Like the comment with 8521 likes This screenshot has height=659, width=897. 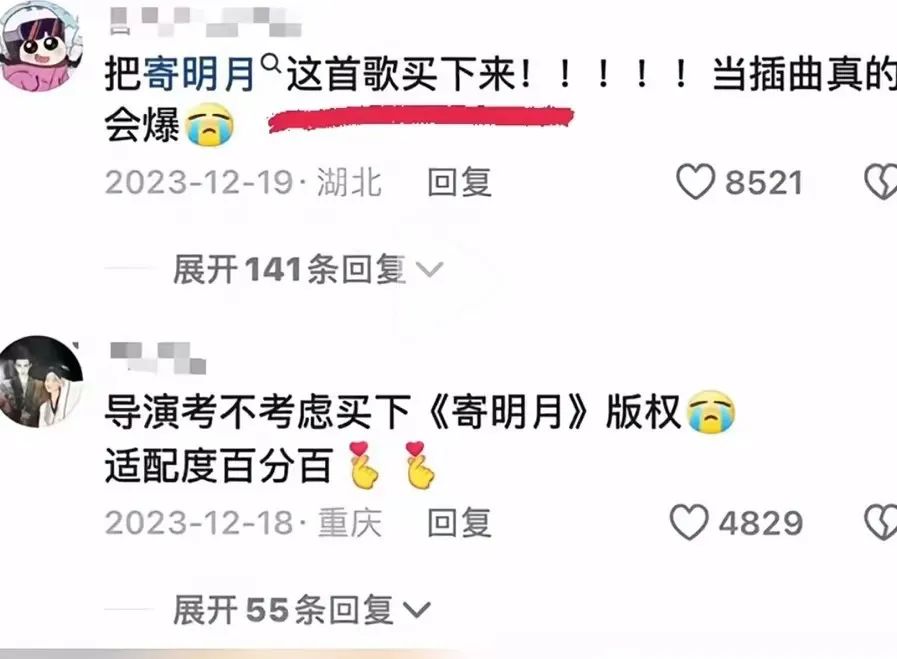pyautogui.click(x=695, y=182)
